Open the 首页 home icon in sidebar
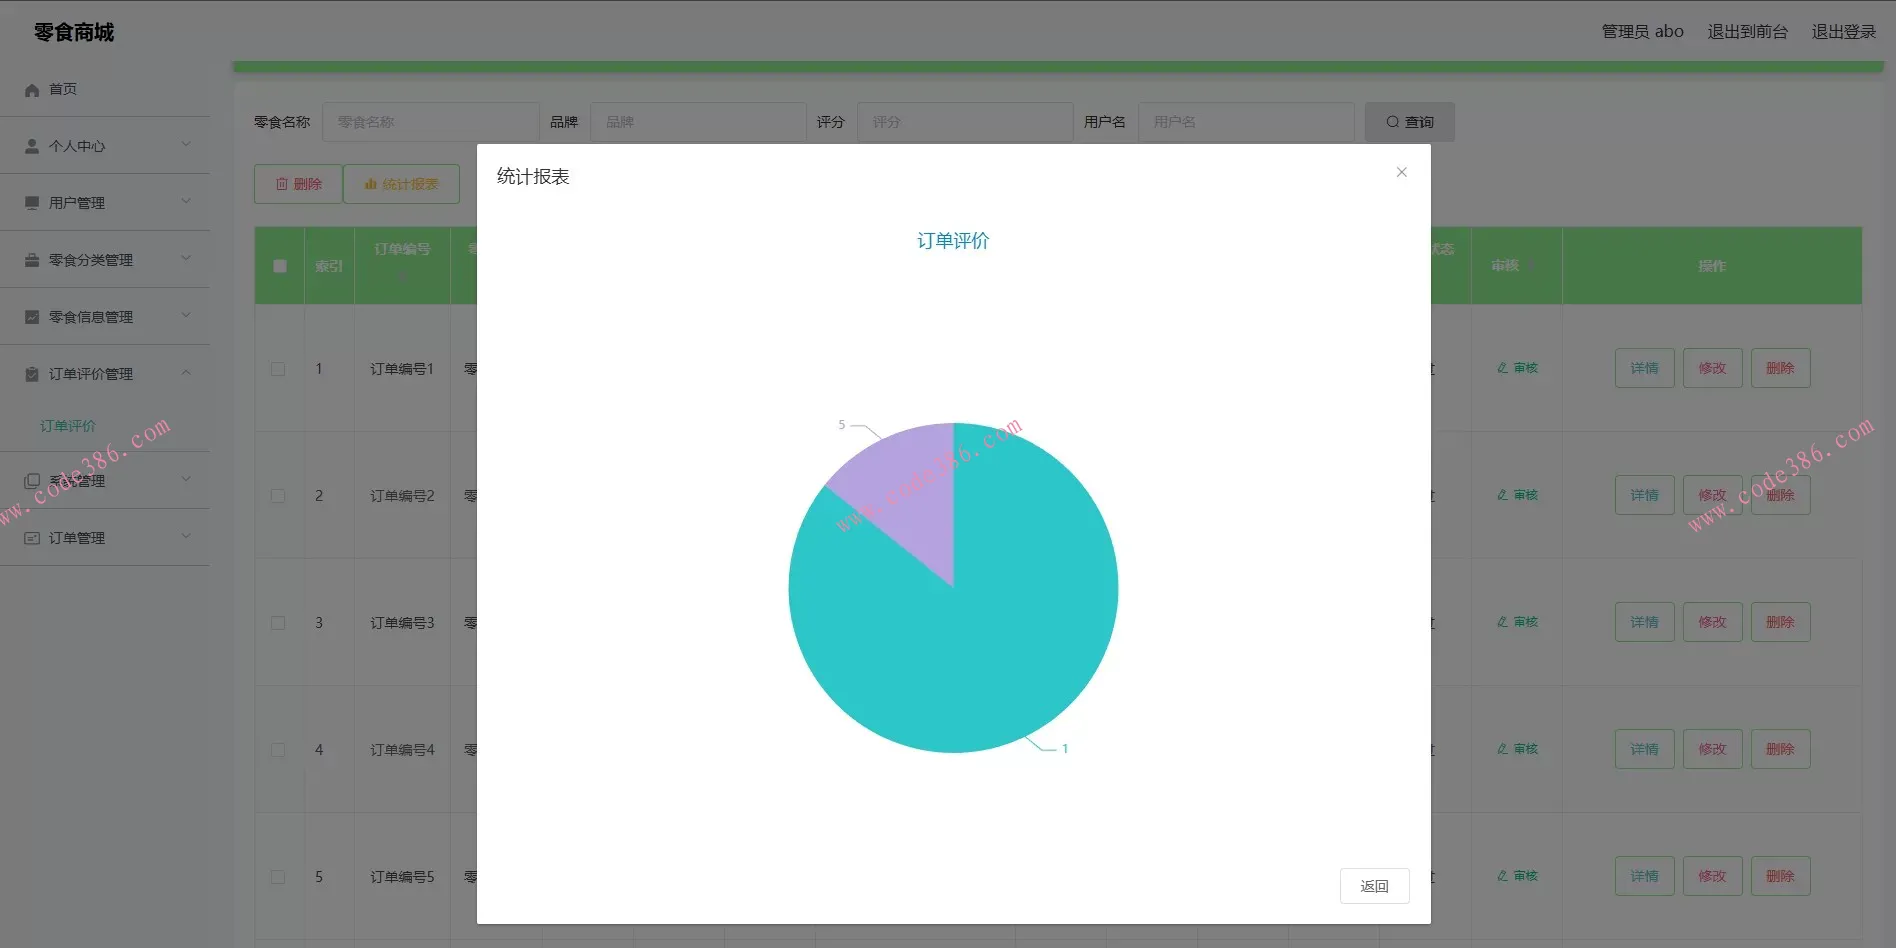This screenshot has height=948, width=1896. (x=32, y=90)
